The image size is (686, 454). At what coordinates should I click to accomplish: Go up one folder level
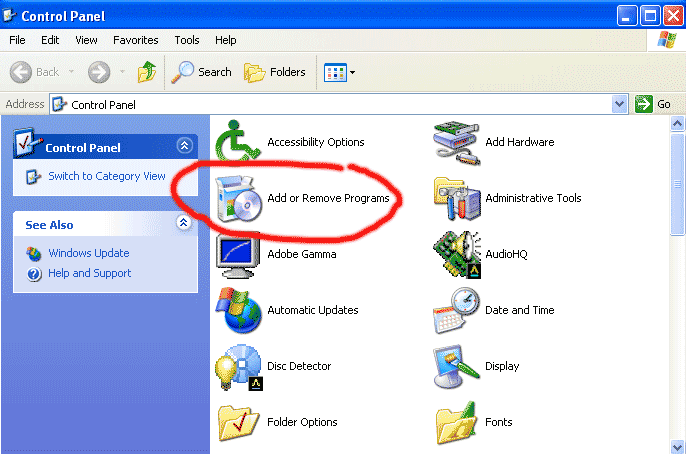[147, 72]
